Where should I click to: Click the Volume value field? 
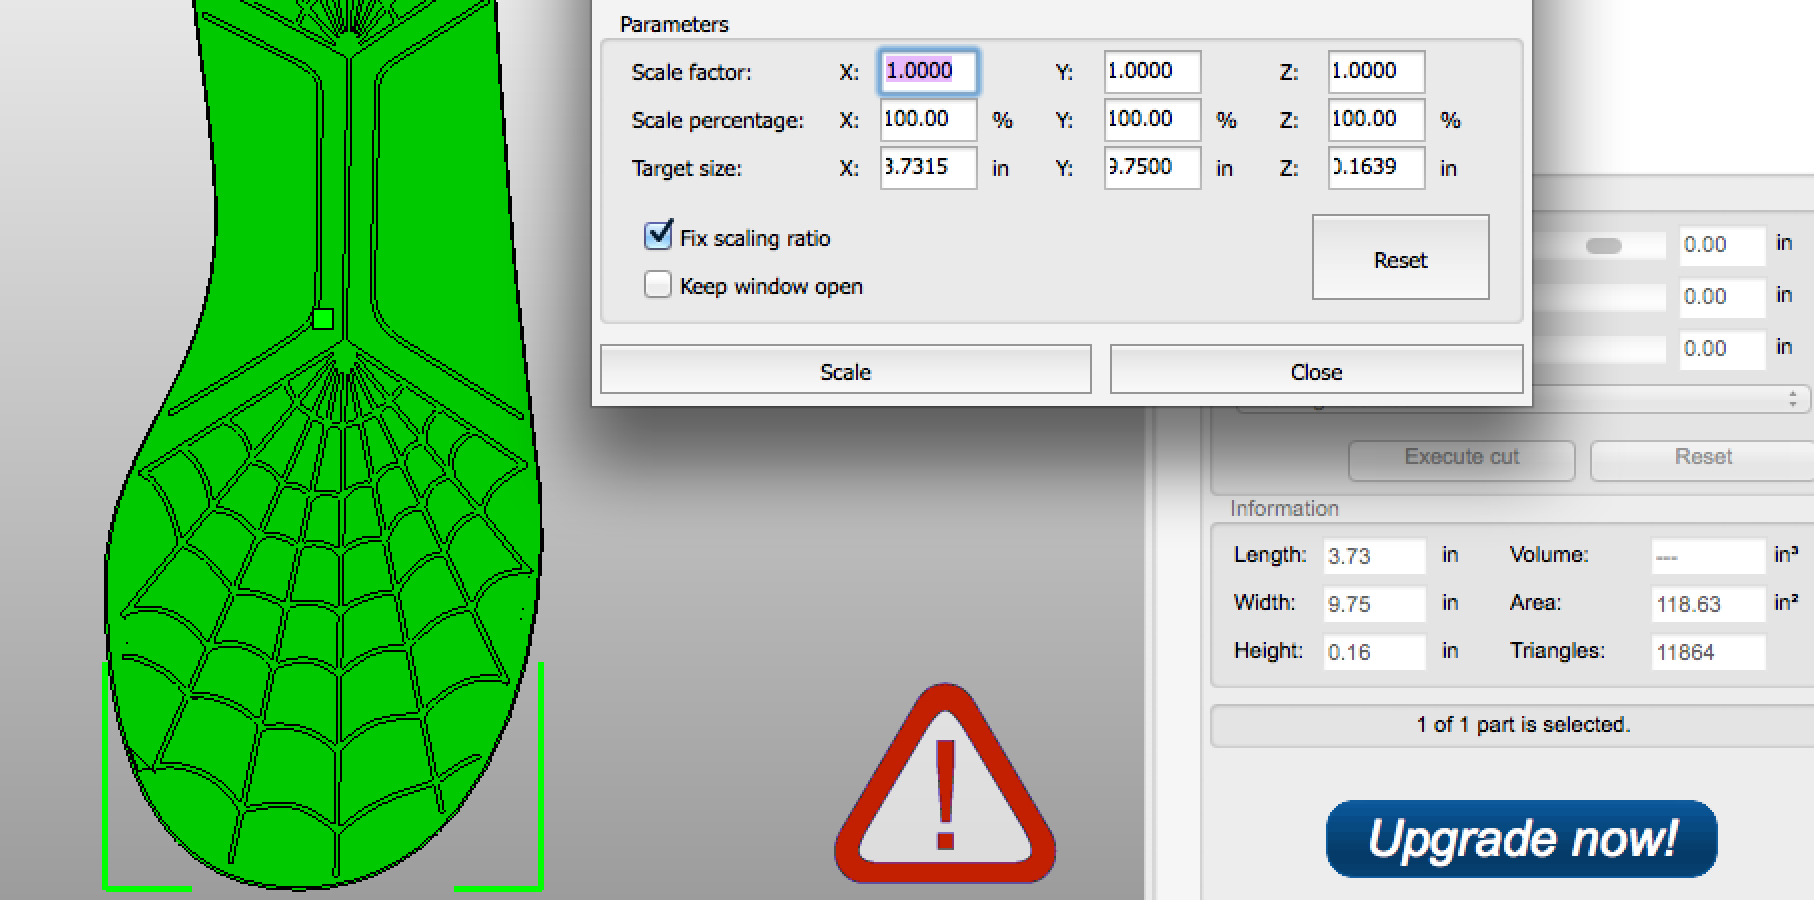point(1708,556)
